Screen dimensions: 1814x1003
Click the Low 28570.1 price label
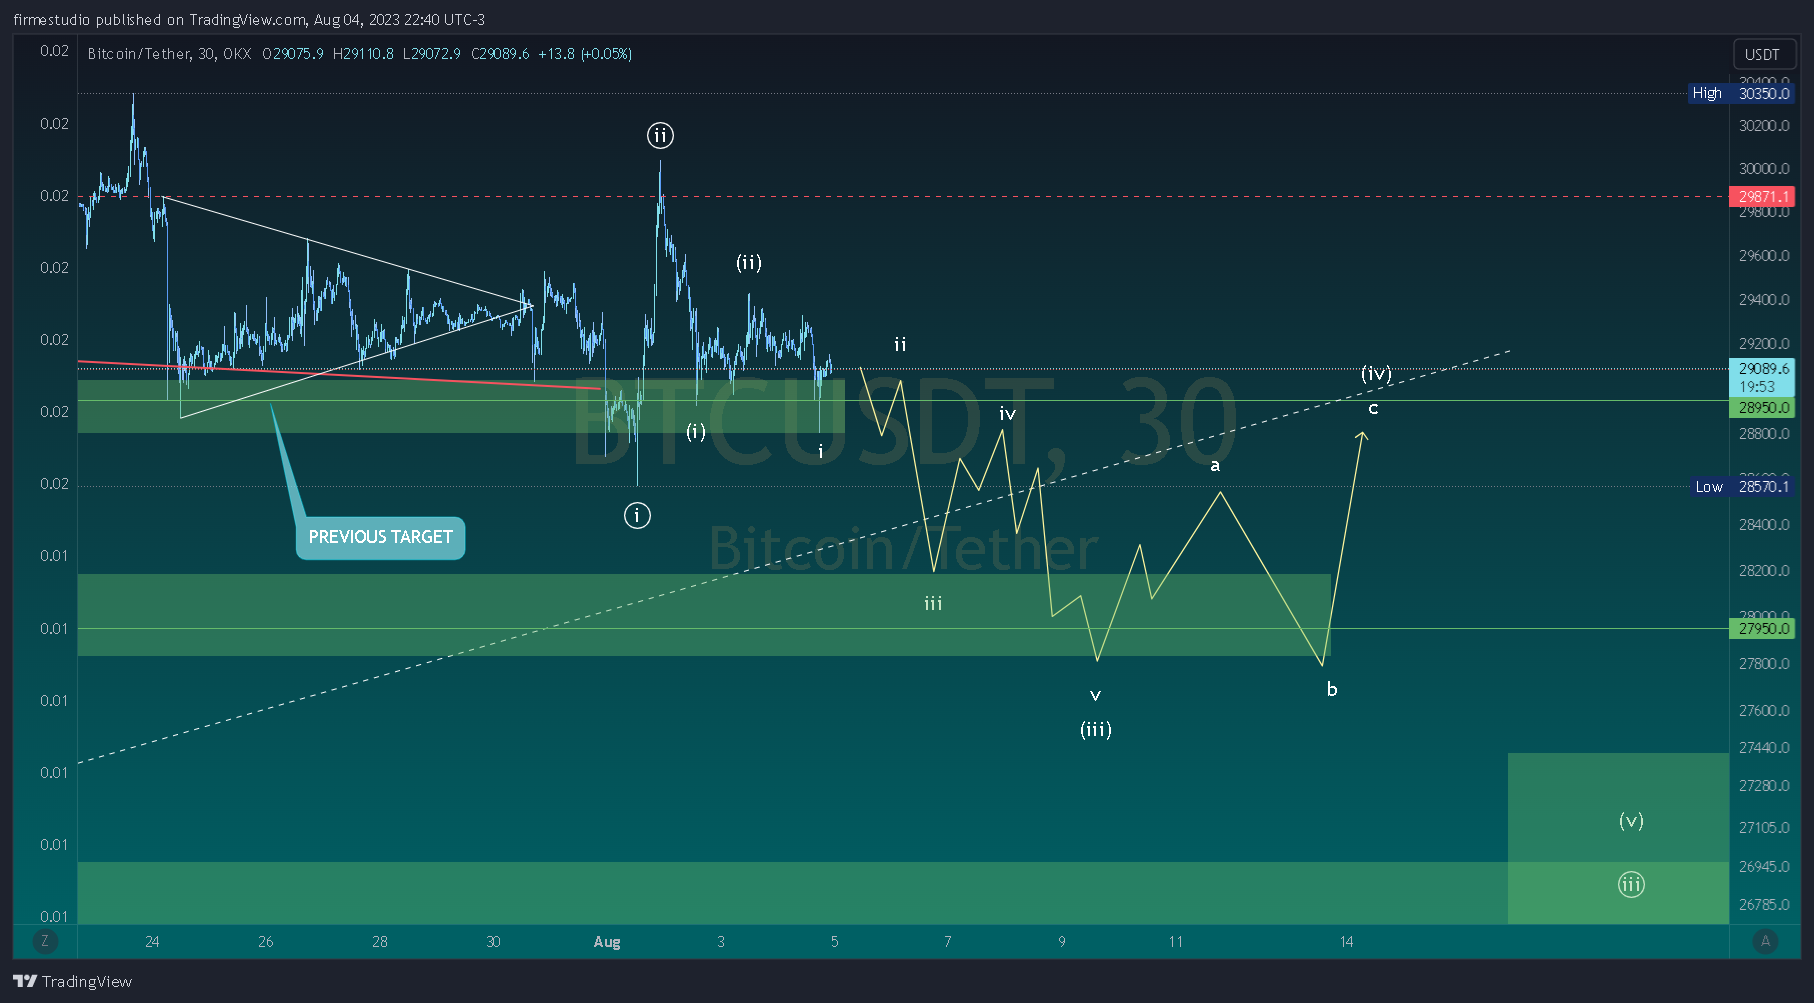tap(1741, 487)
